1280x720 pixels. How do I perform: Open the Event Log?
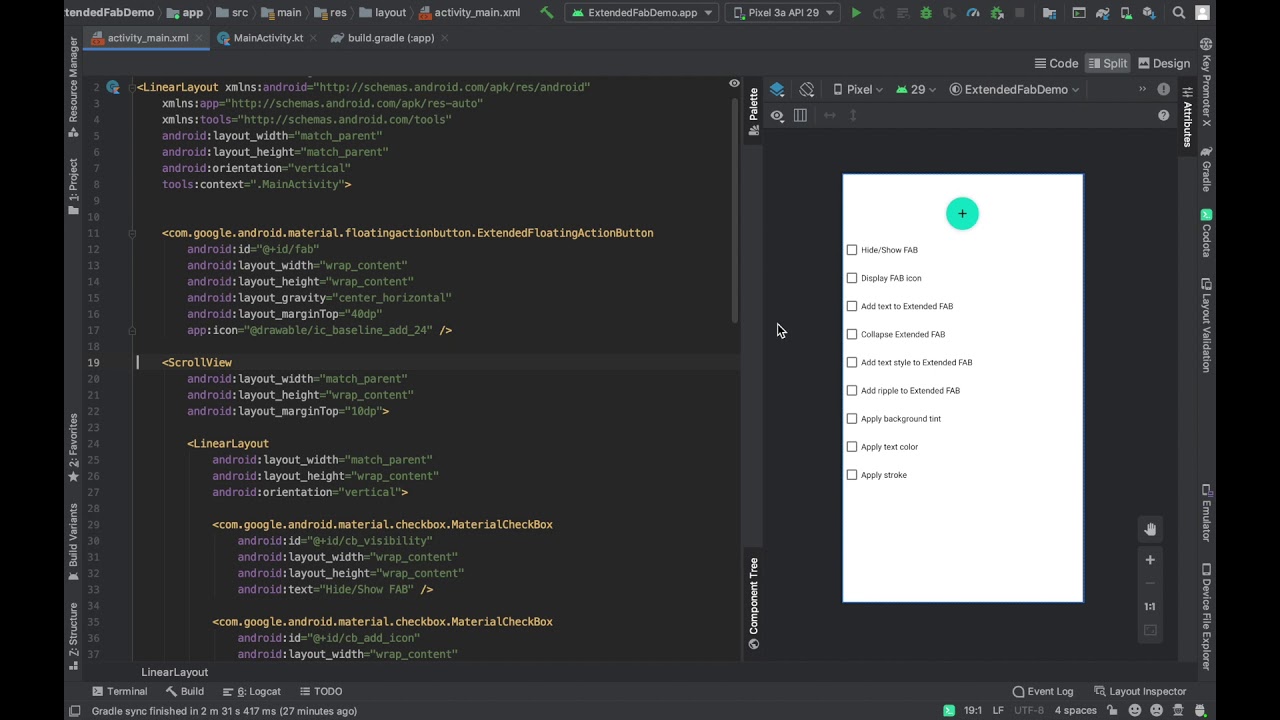(1043, 691)
